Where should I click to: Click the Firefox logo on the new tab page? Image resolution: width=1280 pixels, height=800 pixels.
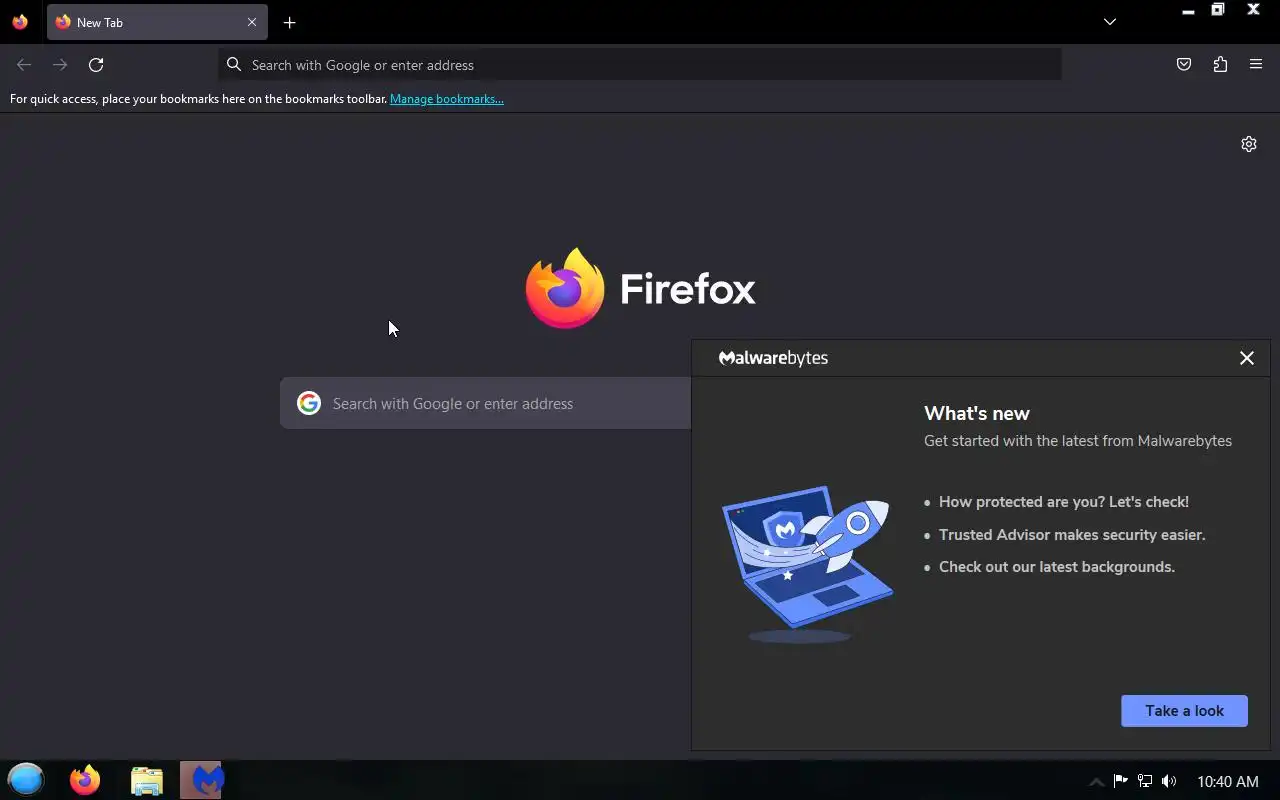pyautogui.click(x=640, y=288)
